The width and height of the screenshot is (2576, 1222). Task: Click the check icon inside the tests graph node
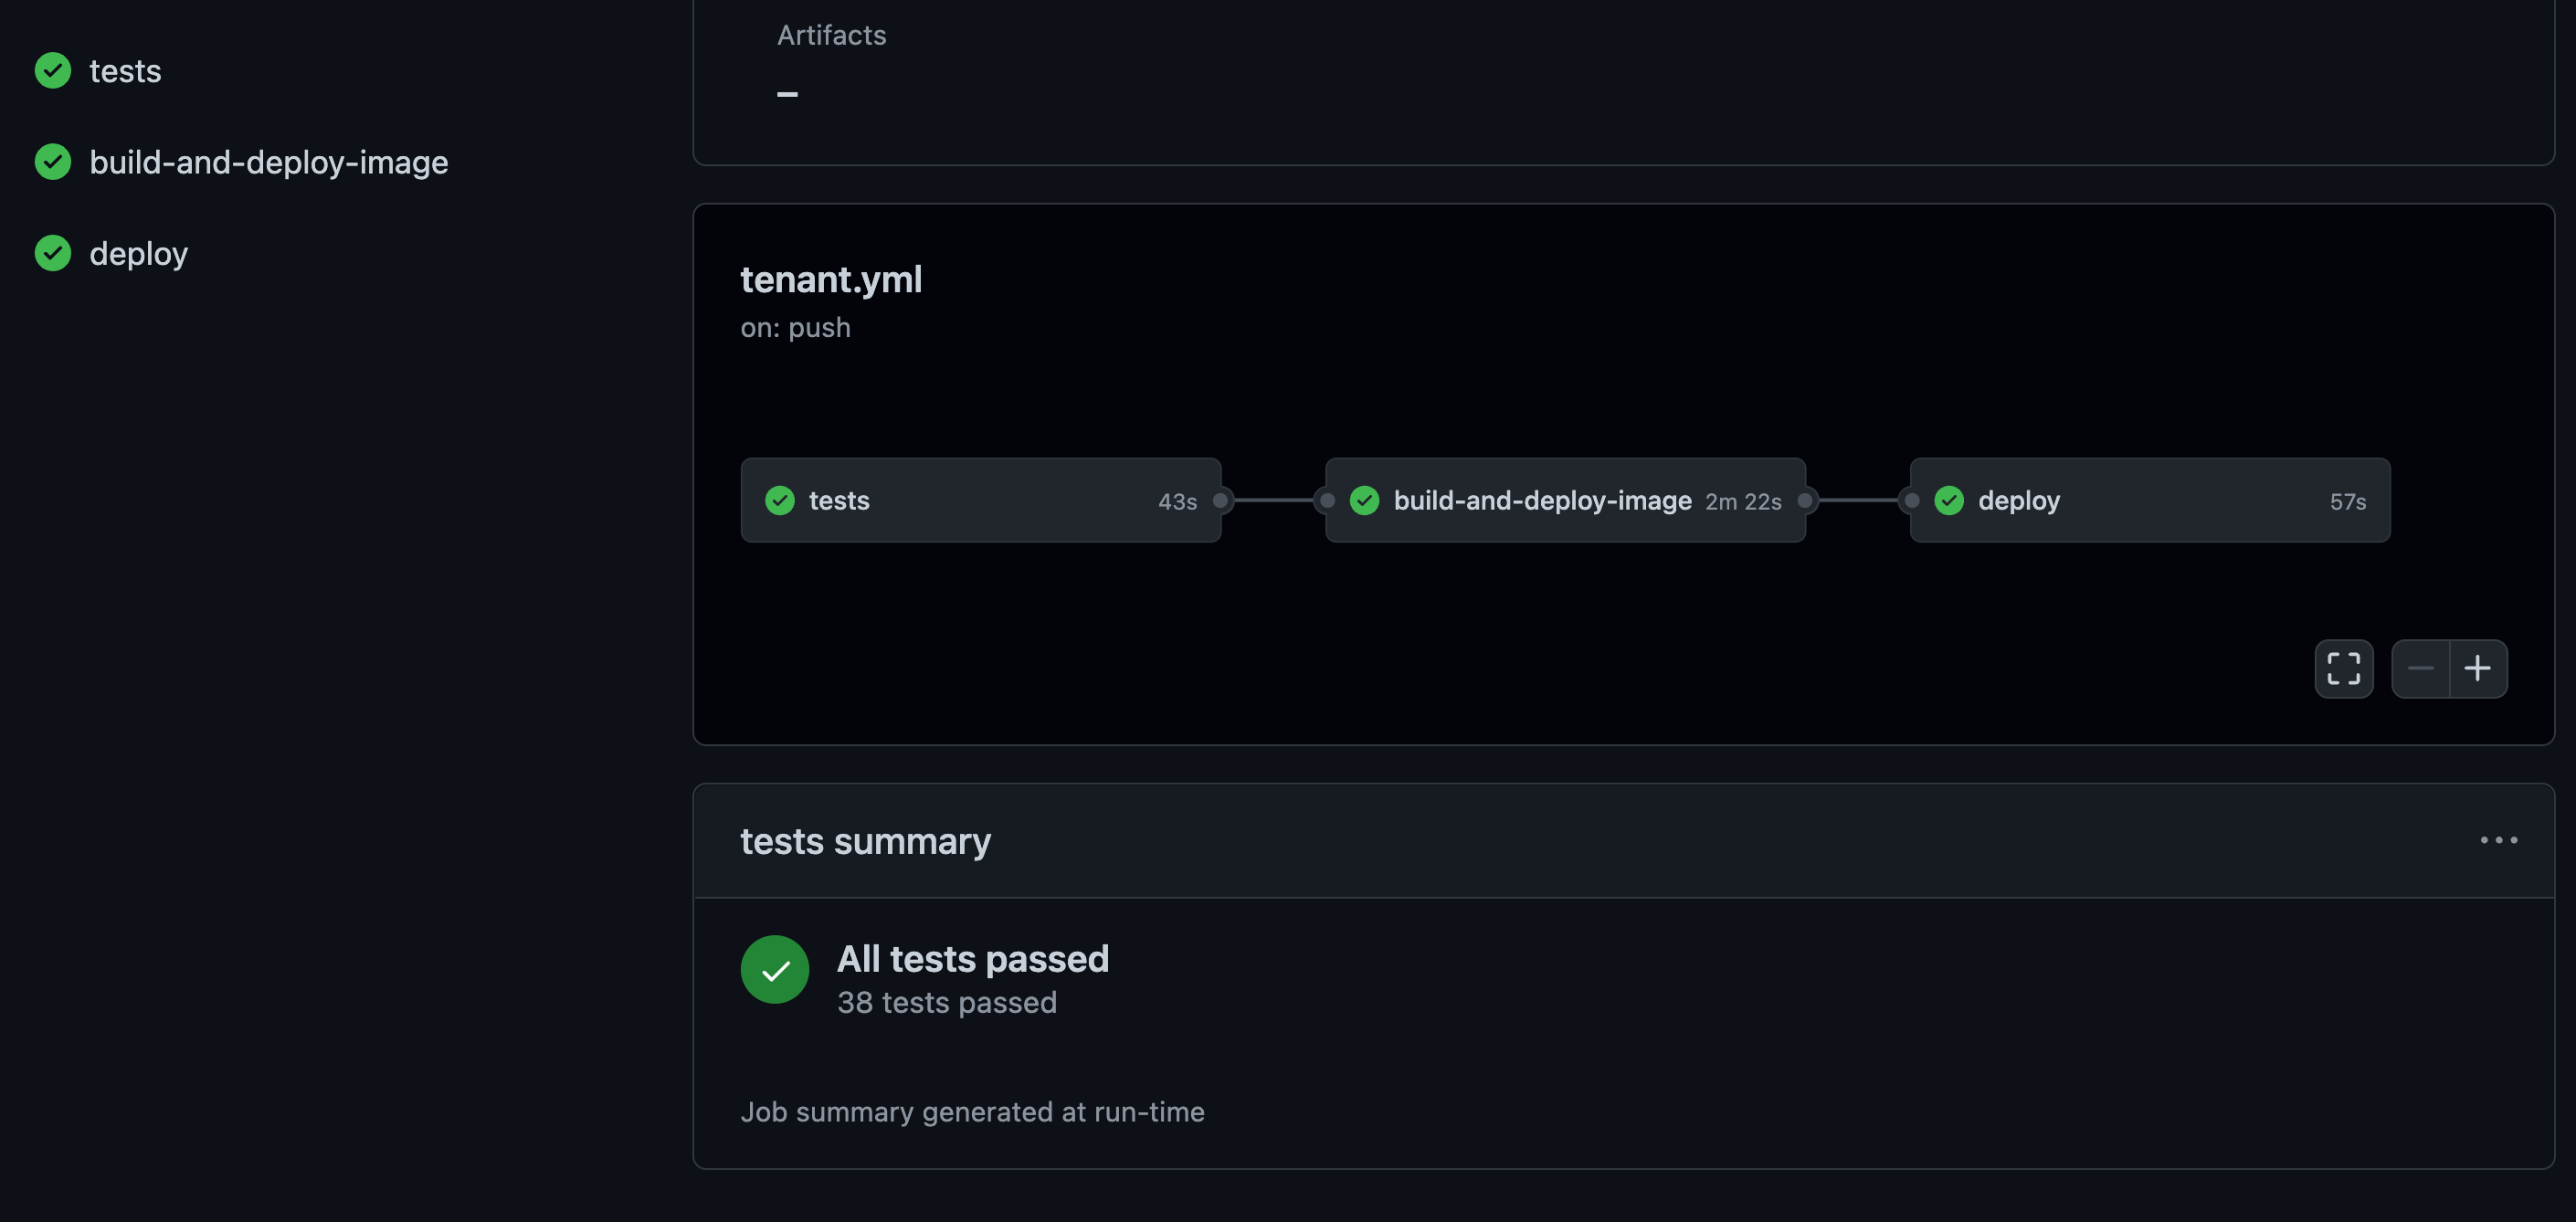(x=780, y=500)
